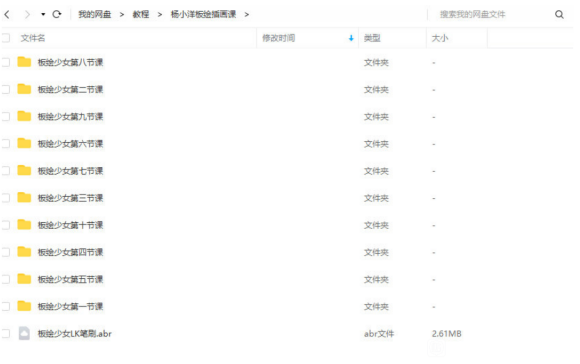
Task: Click folder icon of 板绘少女第九节课
Action: click(24, 116)
